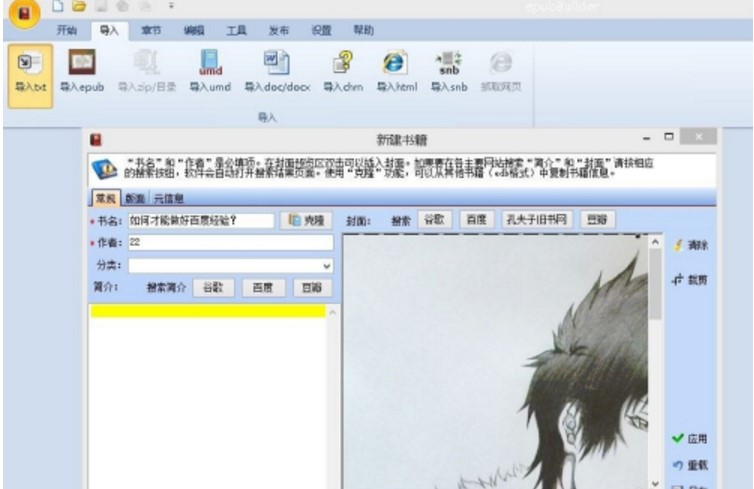Open the 设置 ribbon tab

pyautogui.click(x=321, y=30)
